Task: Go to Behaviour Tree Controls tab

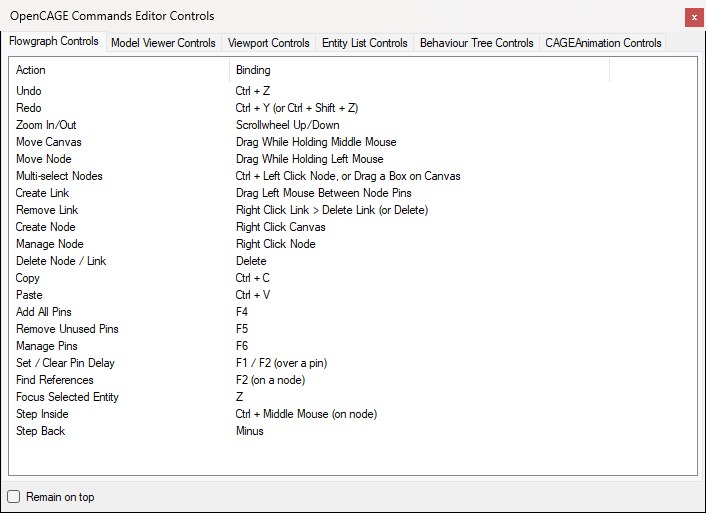Action: 476,43
